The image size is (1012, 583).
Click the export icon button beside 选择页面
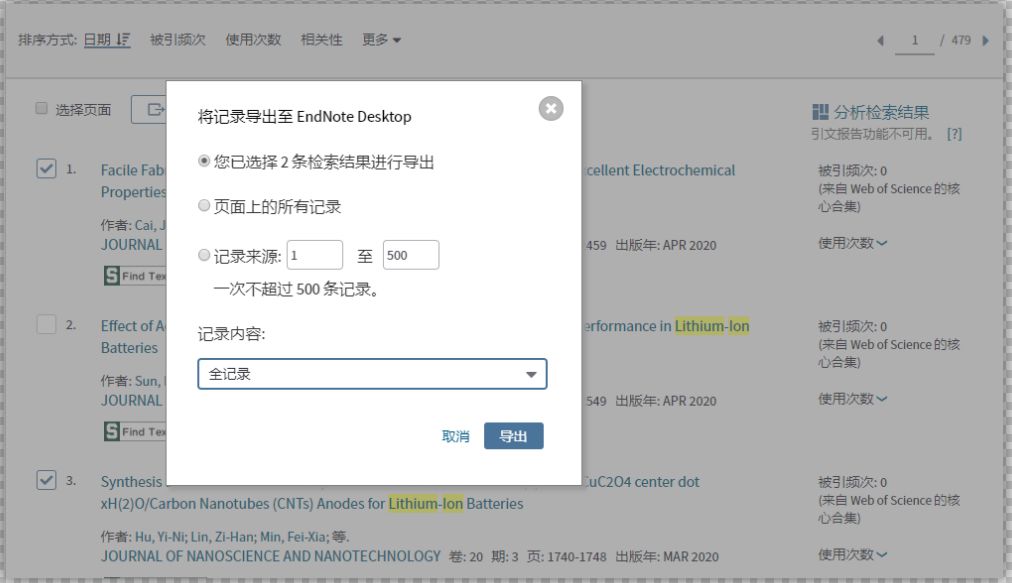pos(149,110)
